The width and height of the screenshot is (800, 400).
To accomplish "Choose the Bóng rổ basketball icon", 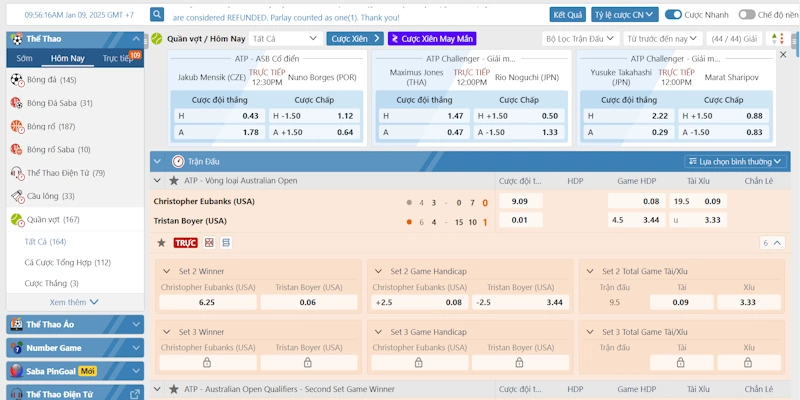I will (x=17, y=126).
